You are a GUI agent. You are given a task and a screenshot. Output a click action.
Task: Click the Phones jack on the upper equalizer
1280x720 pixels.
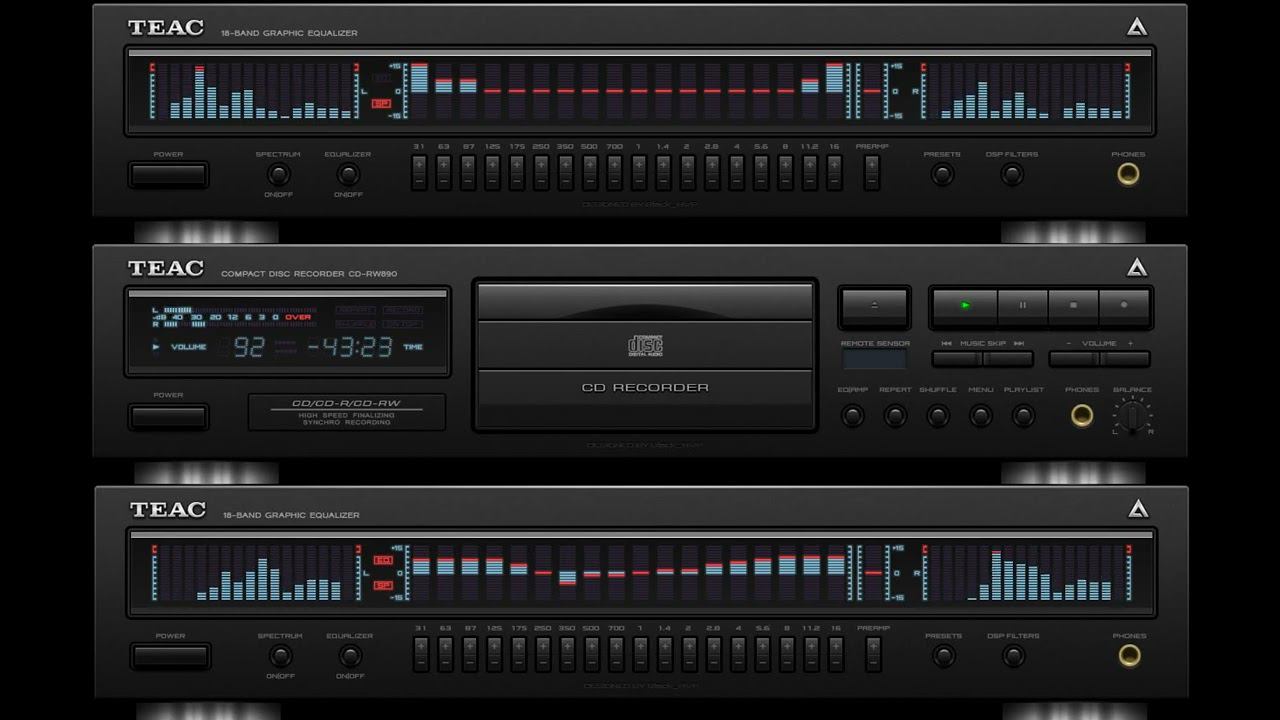[x=1128, y=174]
